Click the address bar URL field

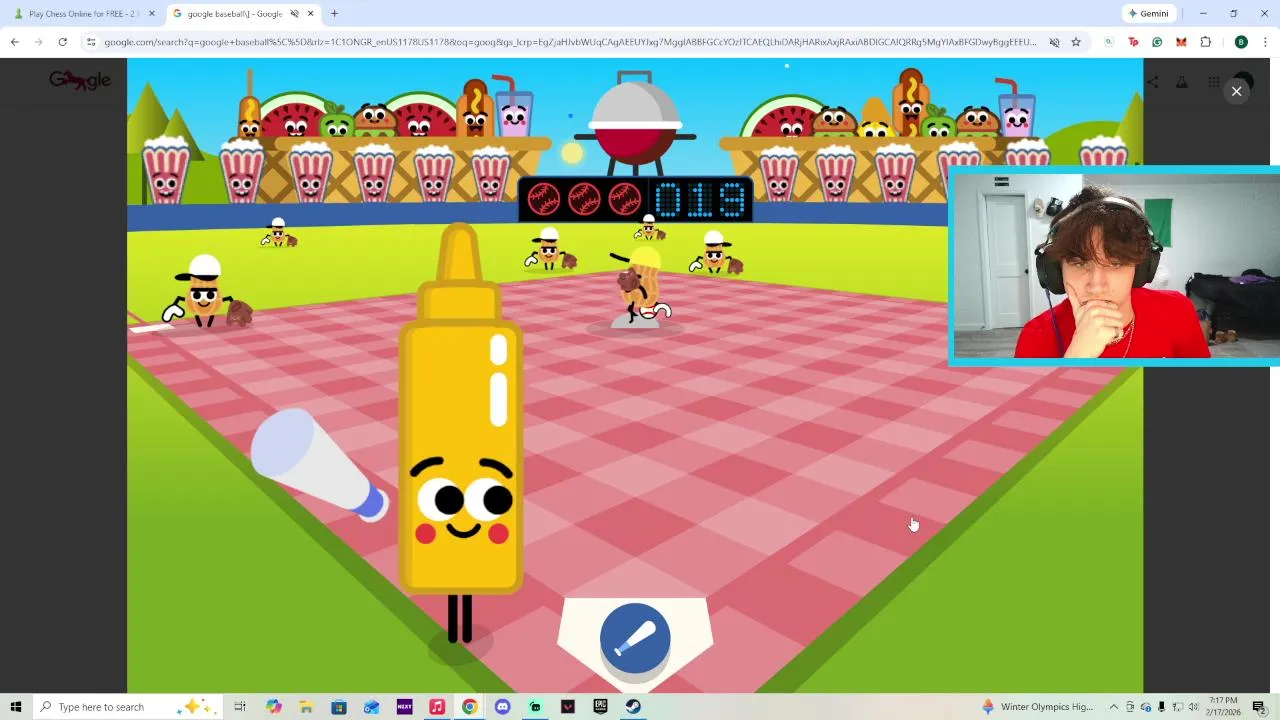tap(570, 42)
